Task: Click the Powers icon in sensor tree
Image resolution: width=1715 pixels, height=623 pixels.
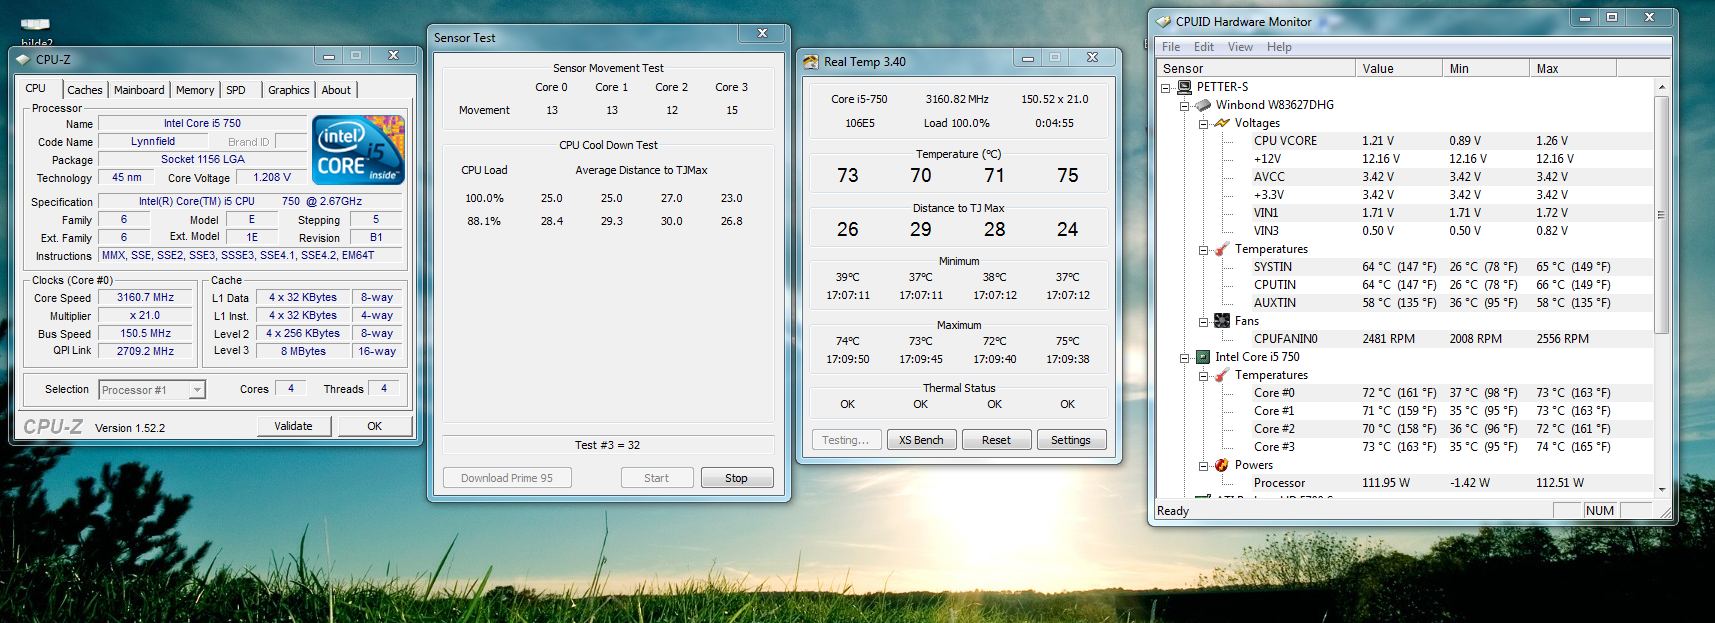Action: 1221,465
